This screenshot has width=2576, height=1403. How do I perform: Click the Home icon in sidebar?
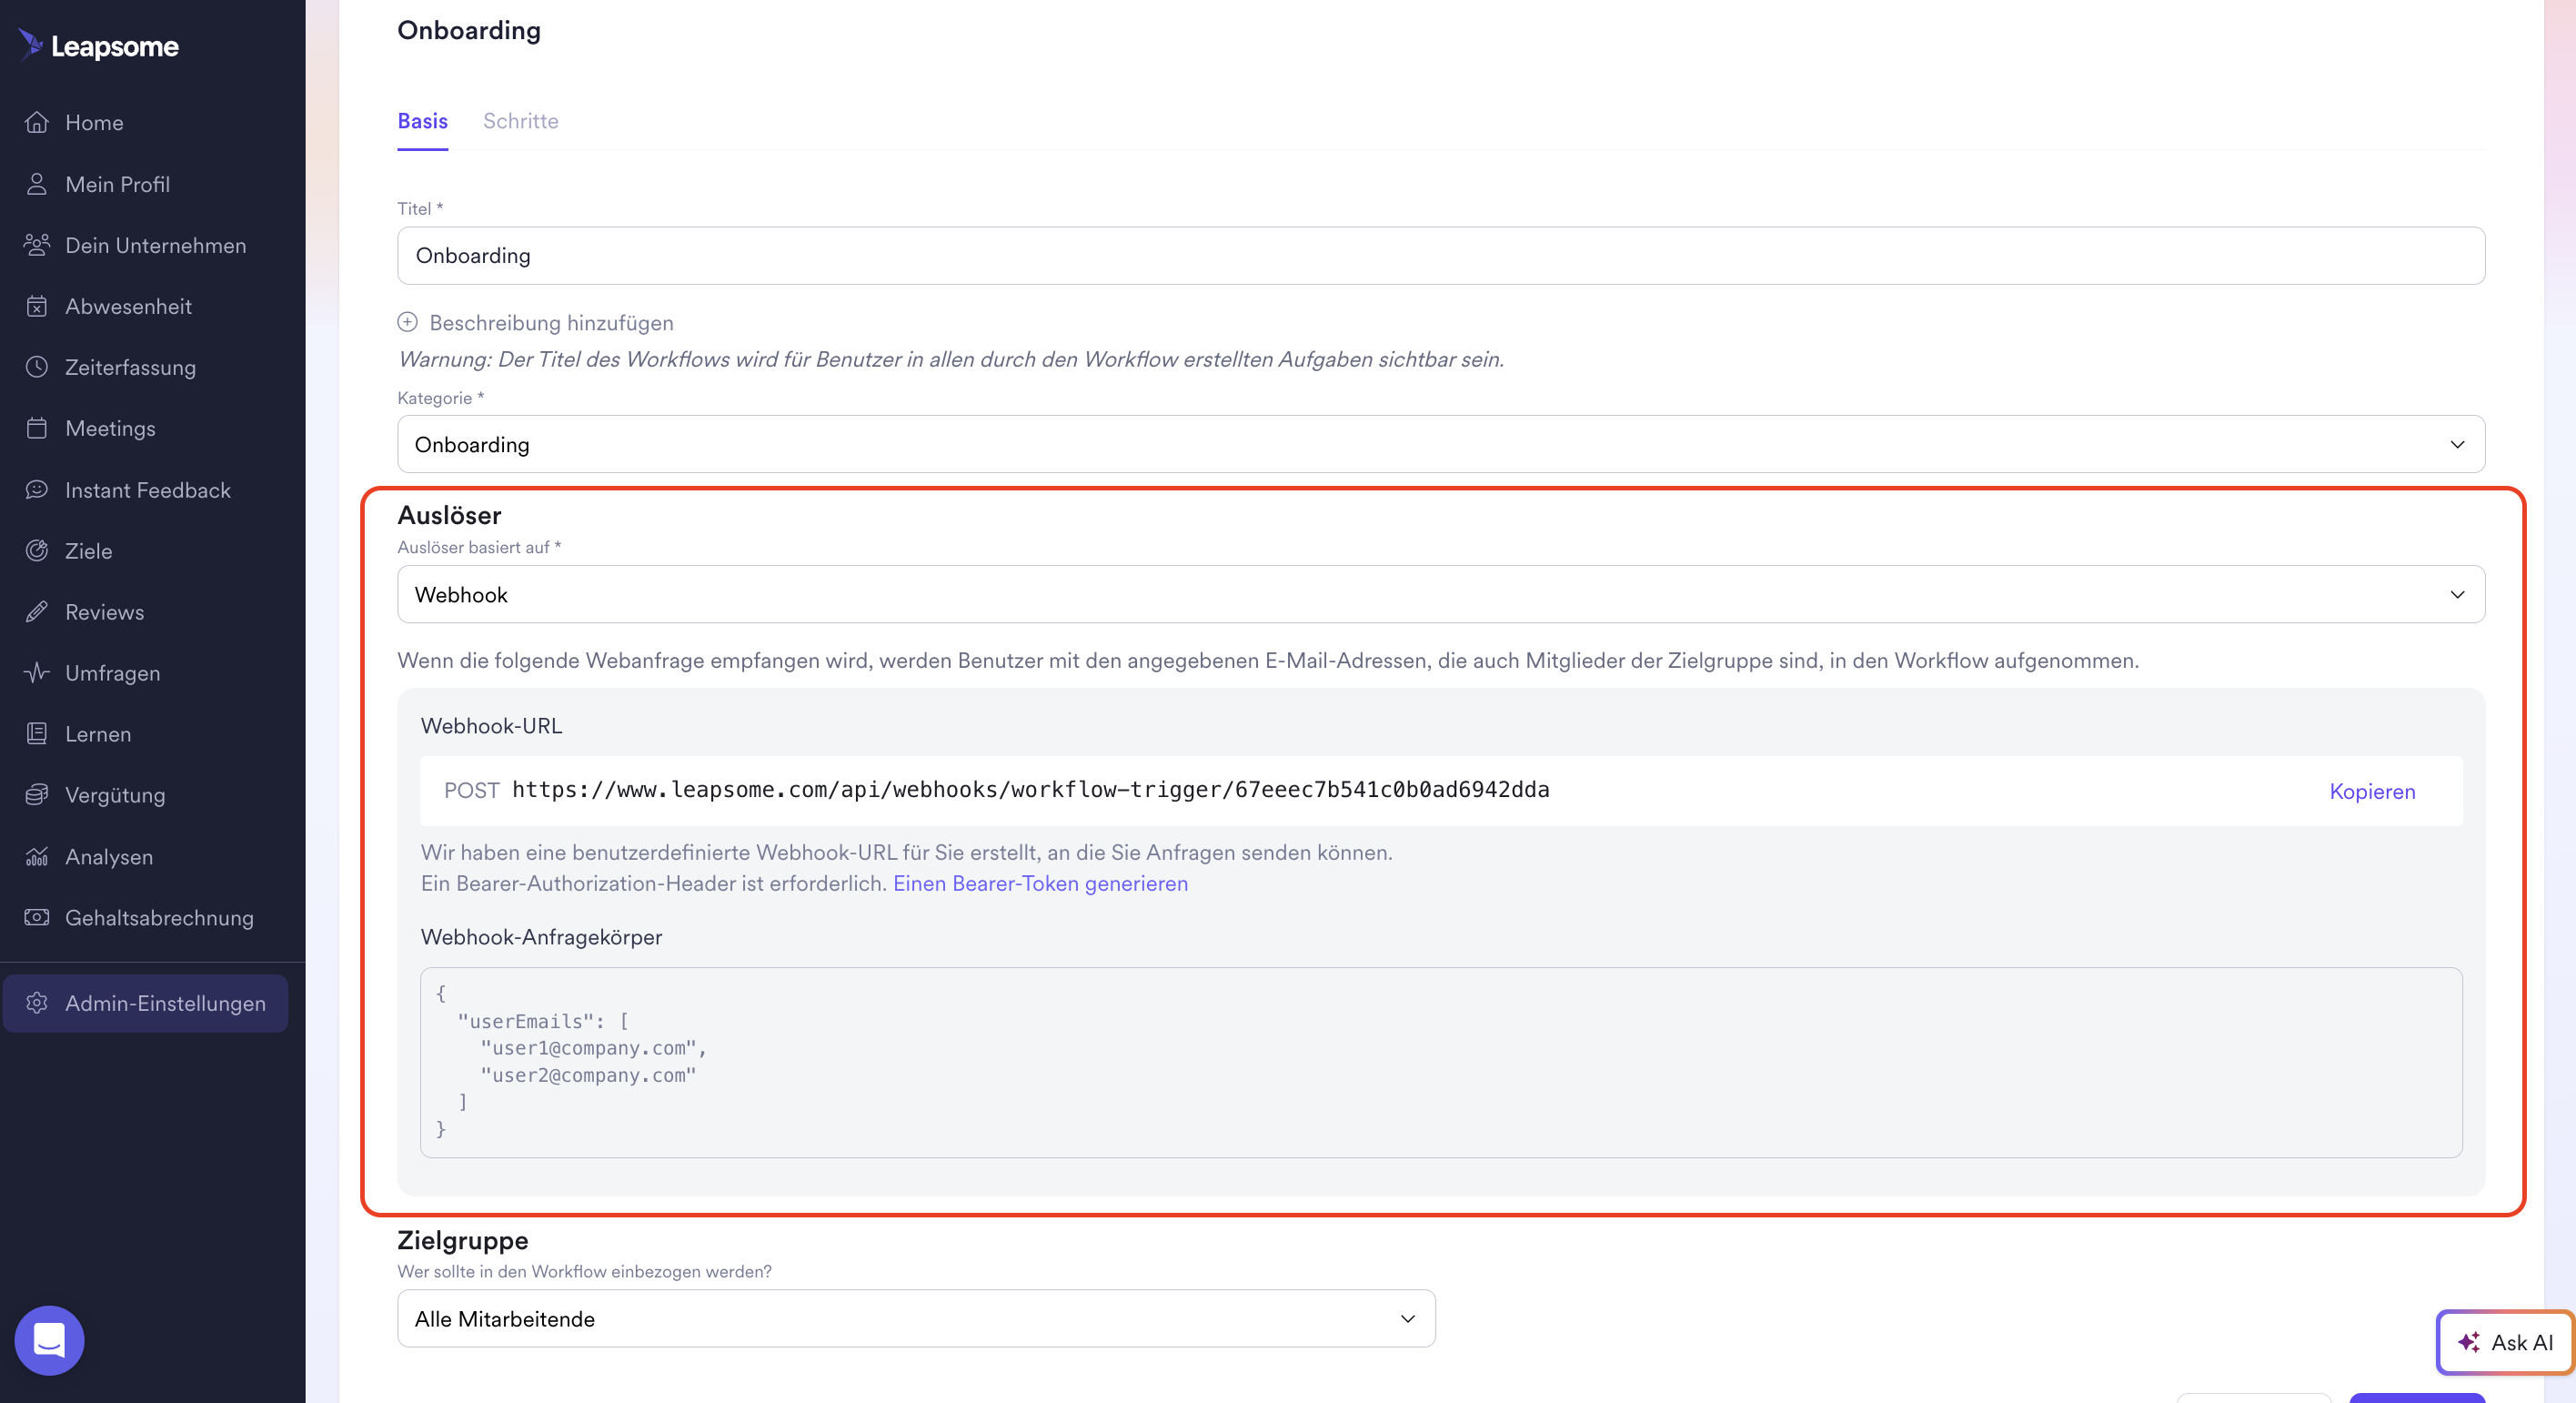tap(37, 122)
